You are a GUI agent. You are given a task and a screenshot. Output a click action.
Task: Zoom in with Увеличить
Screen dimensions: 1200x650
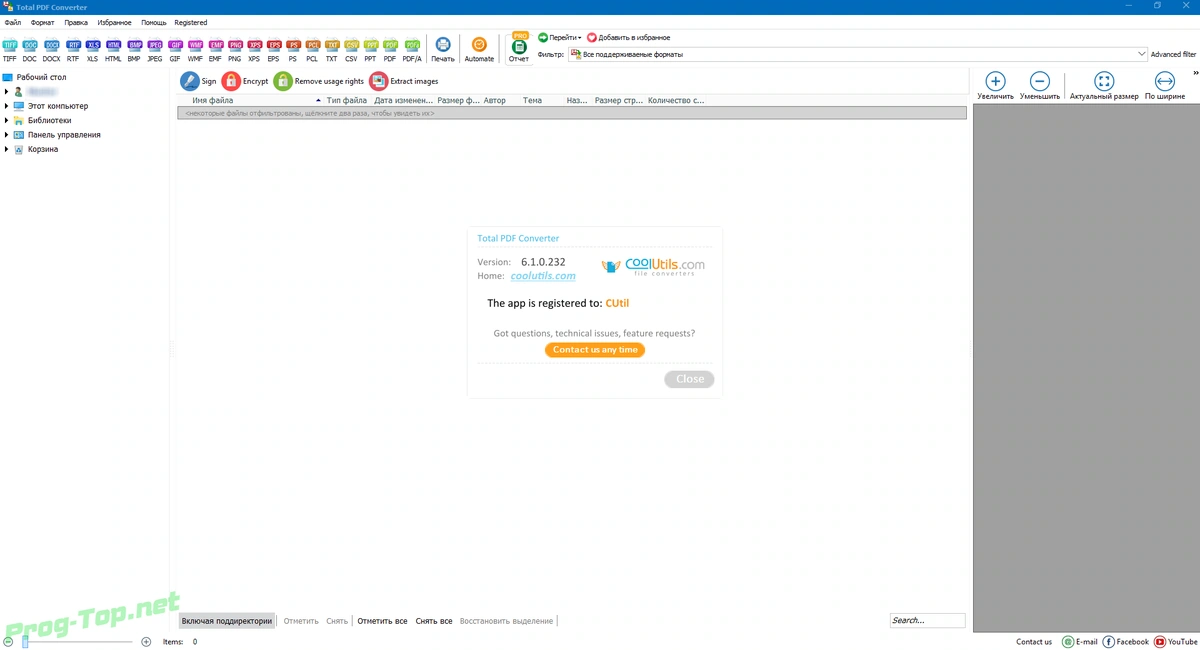996,86
